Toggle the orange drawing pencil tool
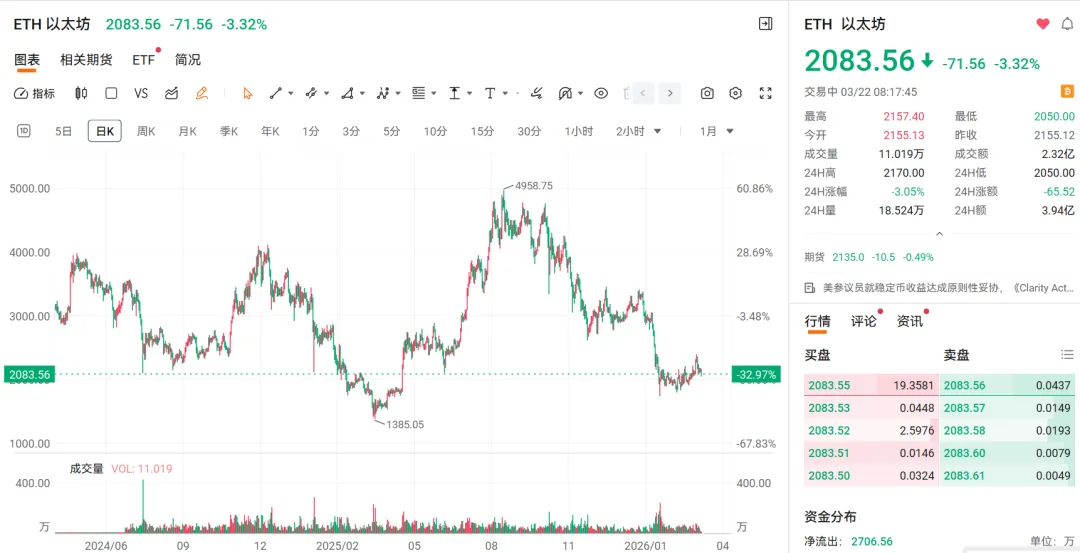1080x553 pixels. click(201, 94)
